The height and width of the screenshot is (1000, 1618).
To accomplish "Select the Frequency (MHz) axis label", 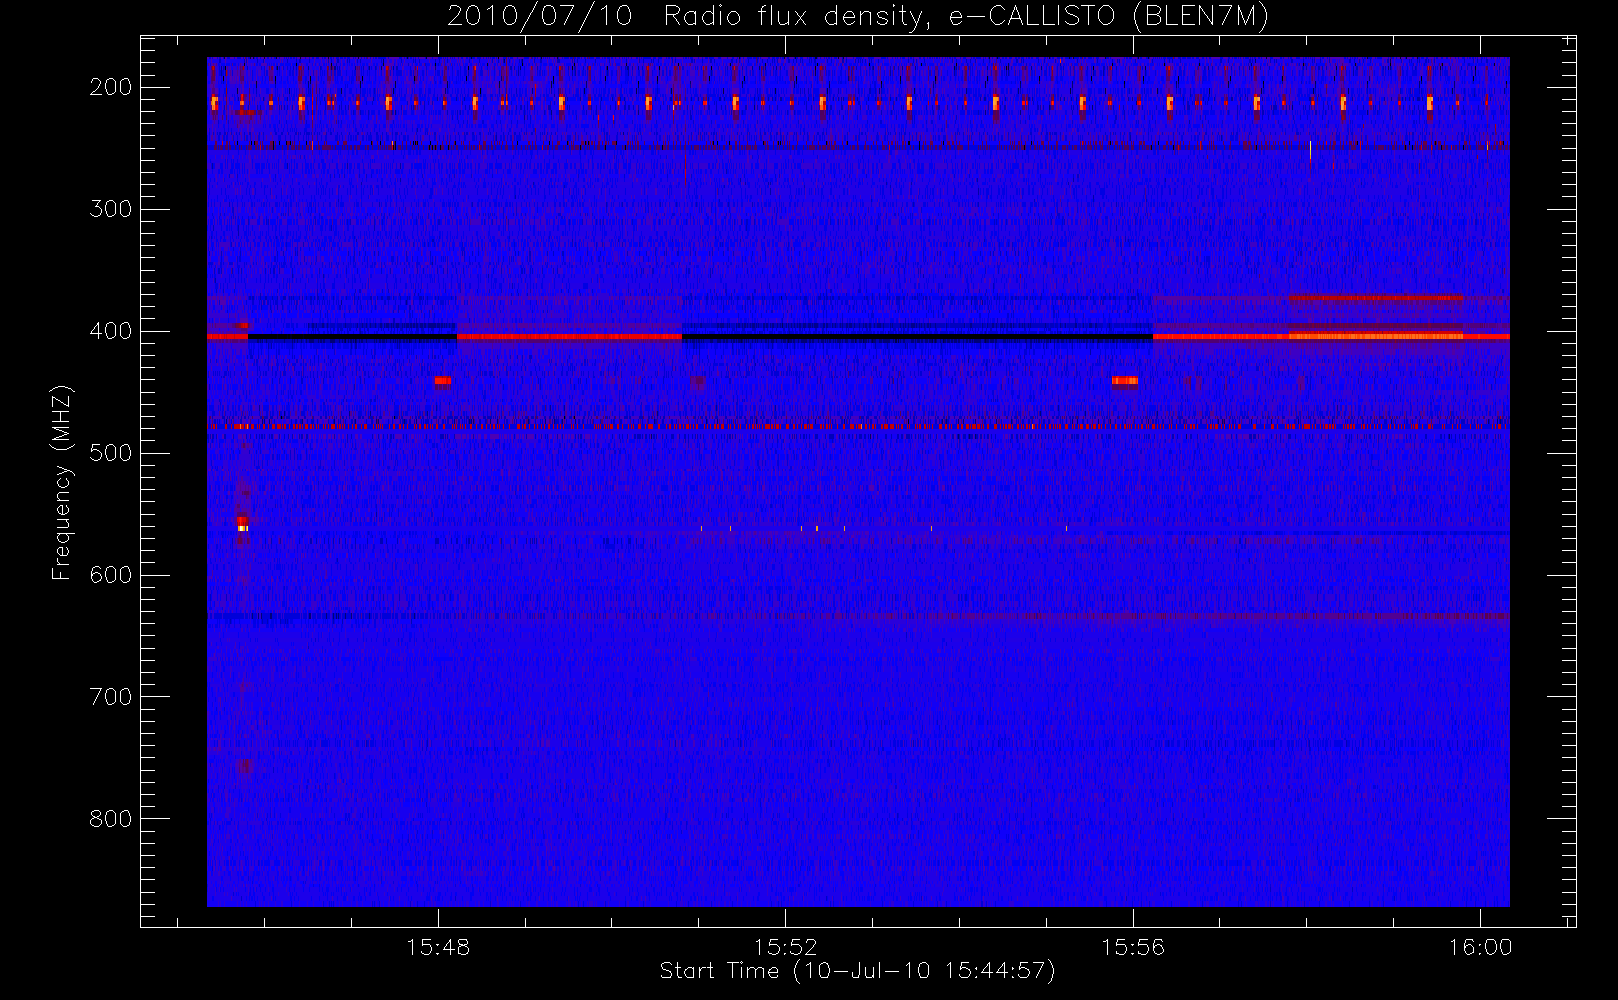I will coord(62,482).
